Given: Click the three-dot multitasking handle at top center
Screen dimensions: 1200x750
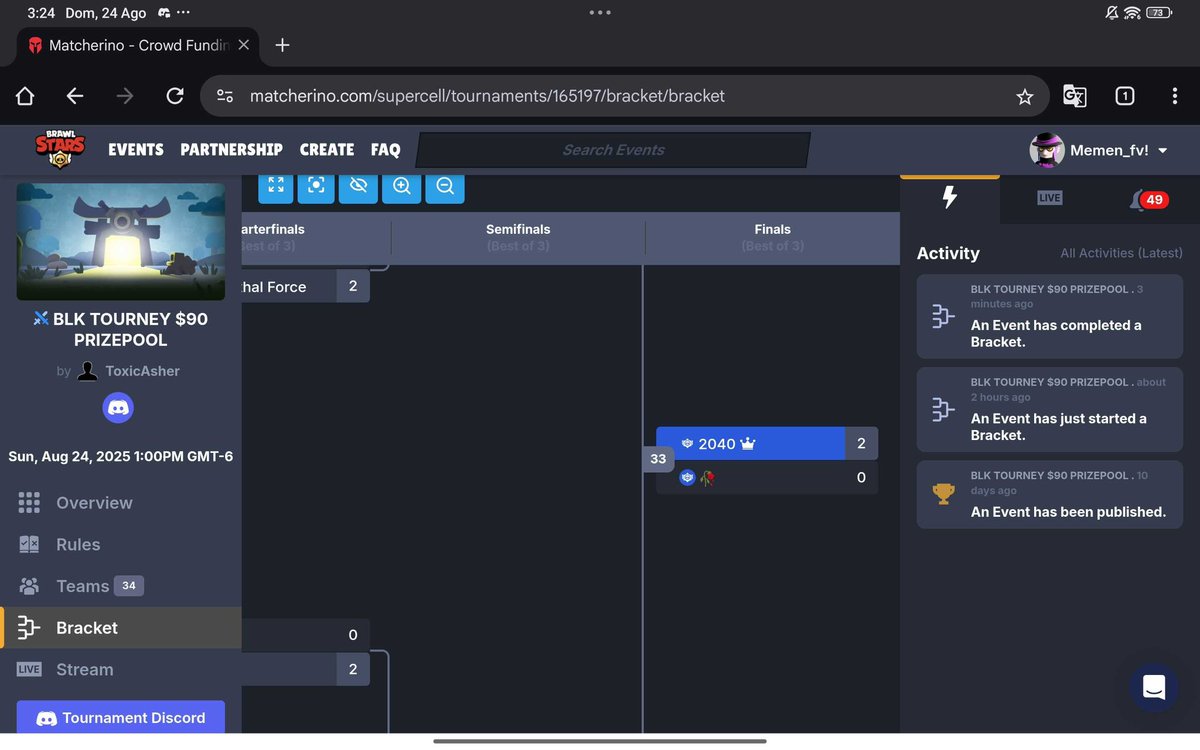Looking at the screenshot, I should click(x=600, y=13).
